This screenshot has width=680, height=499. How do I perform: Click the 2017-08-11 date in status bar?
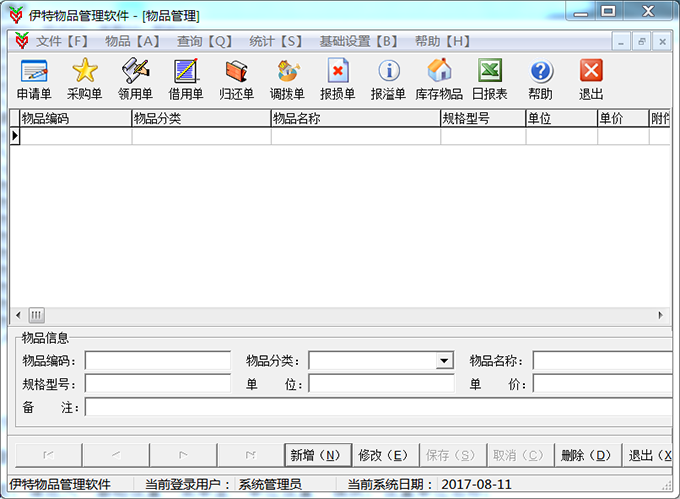click(x=476, y=484)
